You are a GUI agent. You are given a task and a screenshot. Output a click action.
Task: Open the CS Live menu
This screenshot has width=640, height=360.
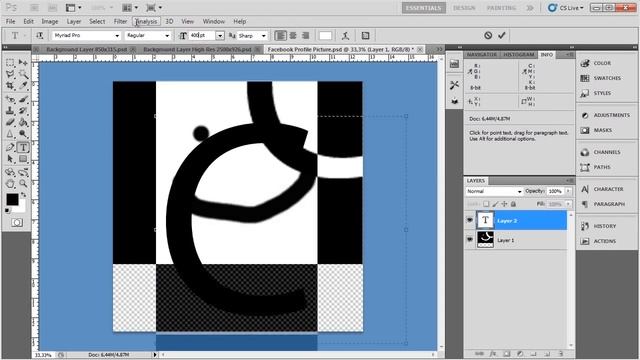(566, 8)
